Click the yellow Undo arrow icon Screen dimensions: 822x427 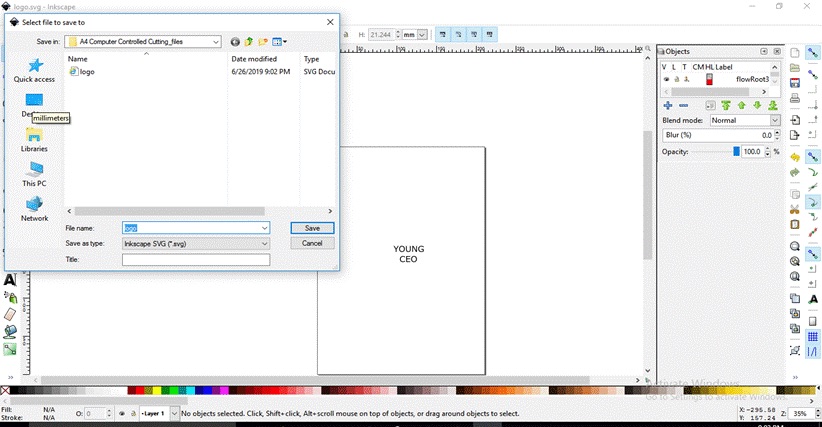[795, 157]
